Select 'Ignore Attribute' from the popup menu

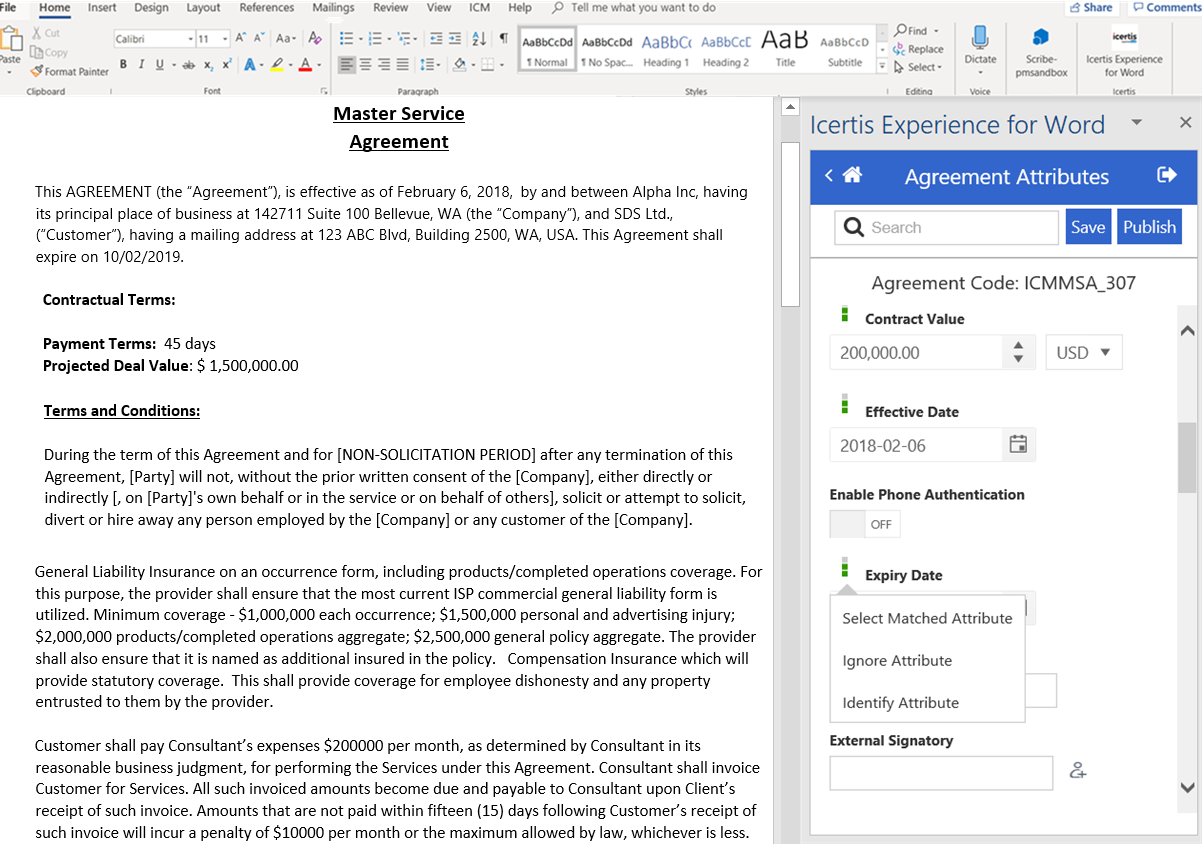point(897,660)
